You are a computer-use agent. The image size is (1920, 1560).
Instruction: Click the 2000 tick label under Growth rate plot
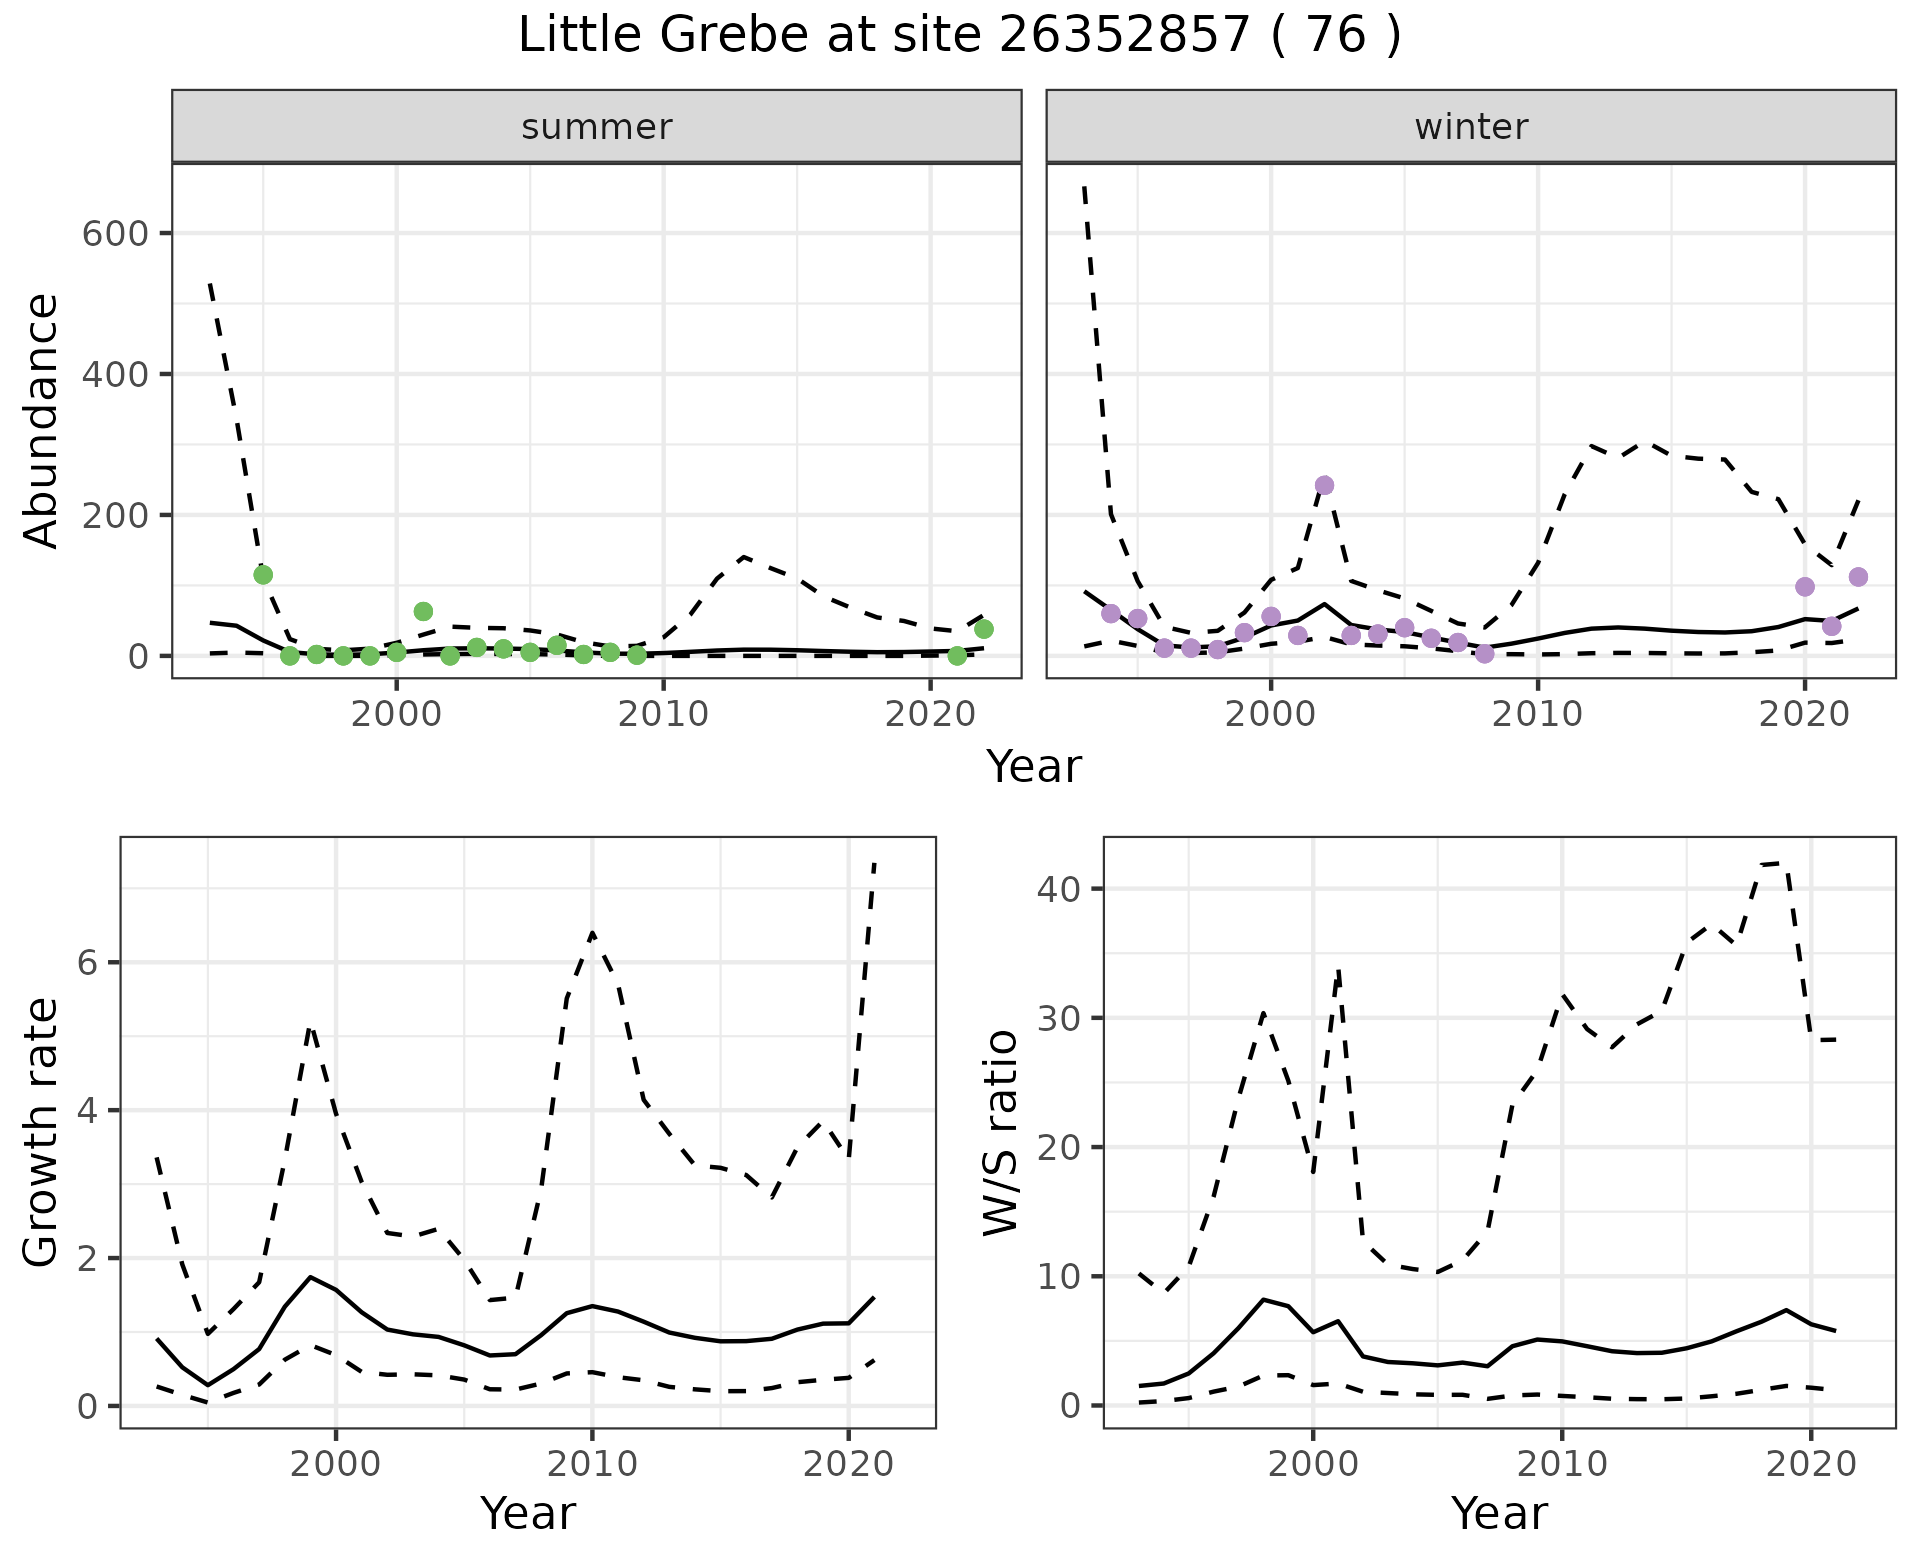pyautogui.click(x=336, y=1464)
